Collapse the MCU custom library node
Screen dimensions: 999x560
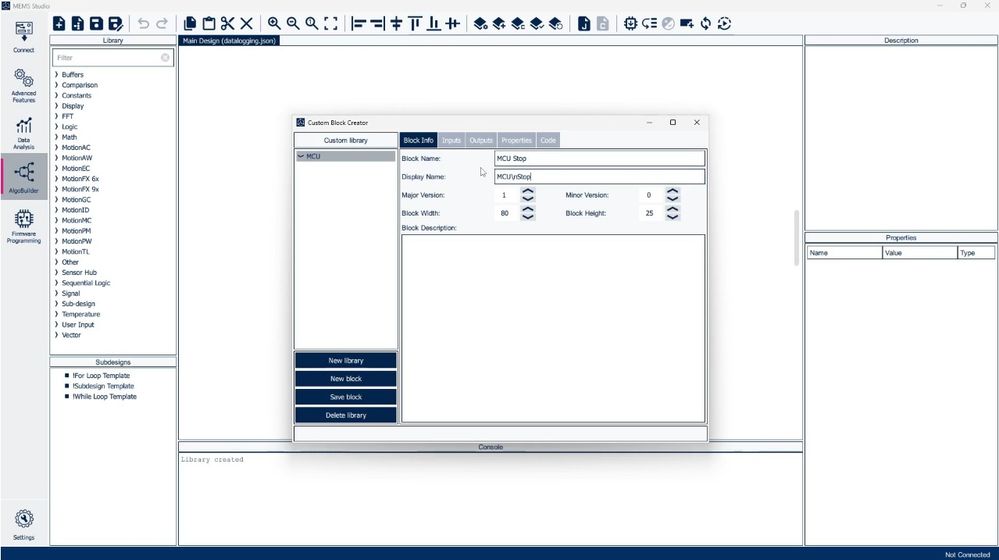click(301, 156)
